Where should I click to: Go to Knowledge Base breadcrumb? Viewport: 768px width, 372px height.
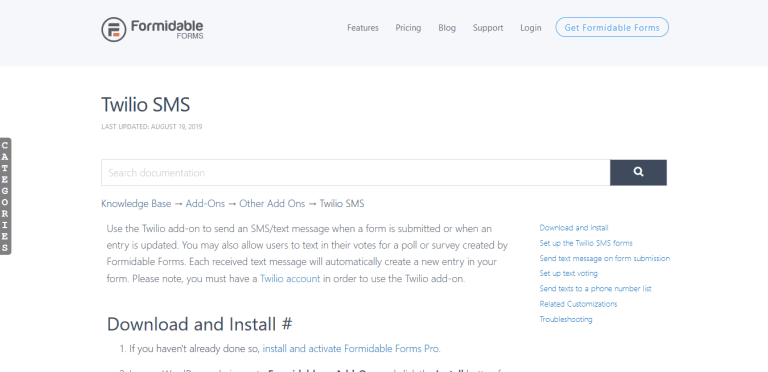coord(136,204)
